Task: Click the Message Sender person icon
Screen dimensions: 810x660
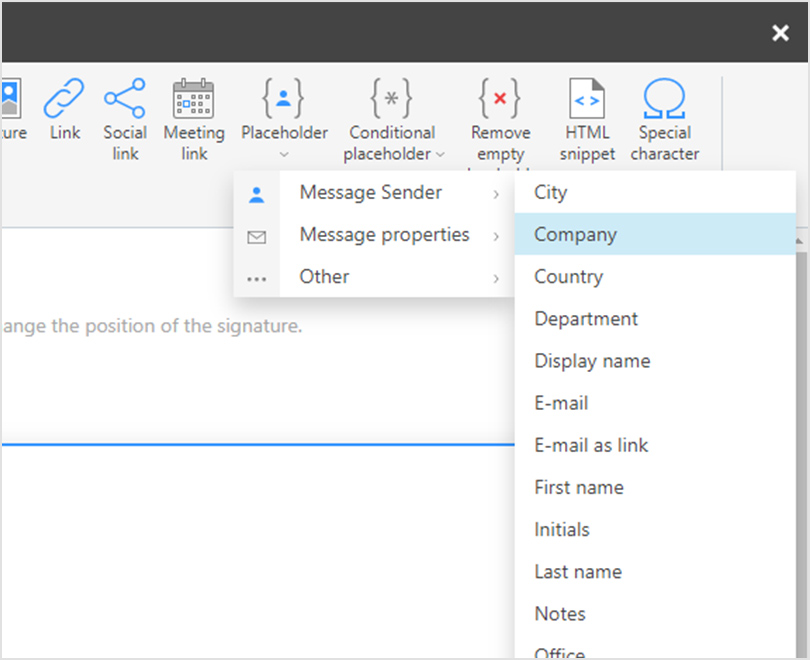Action: point(257,193)
